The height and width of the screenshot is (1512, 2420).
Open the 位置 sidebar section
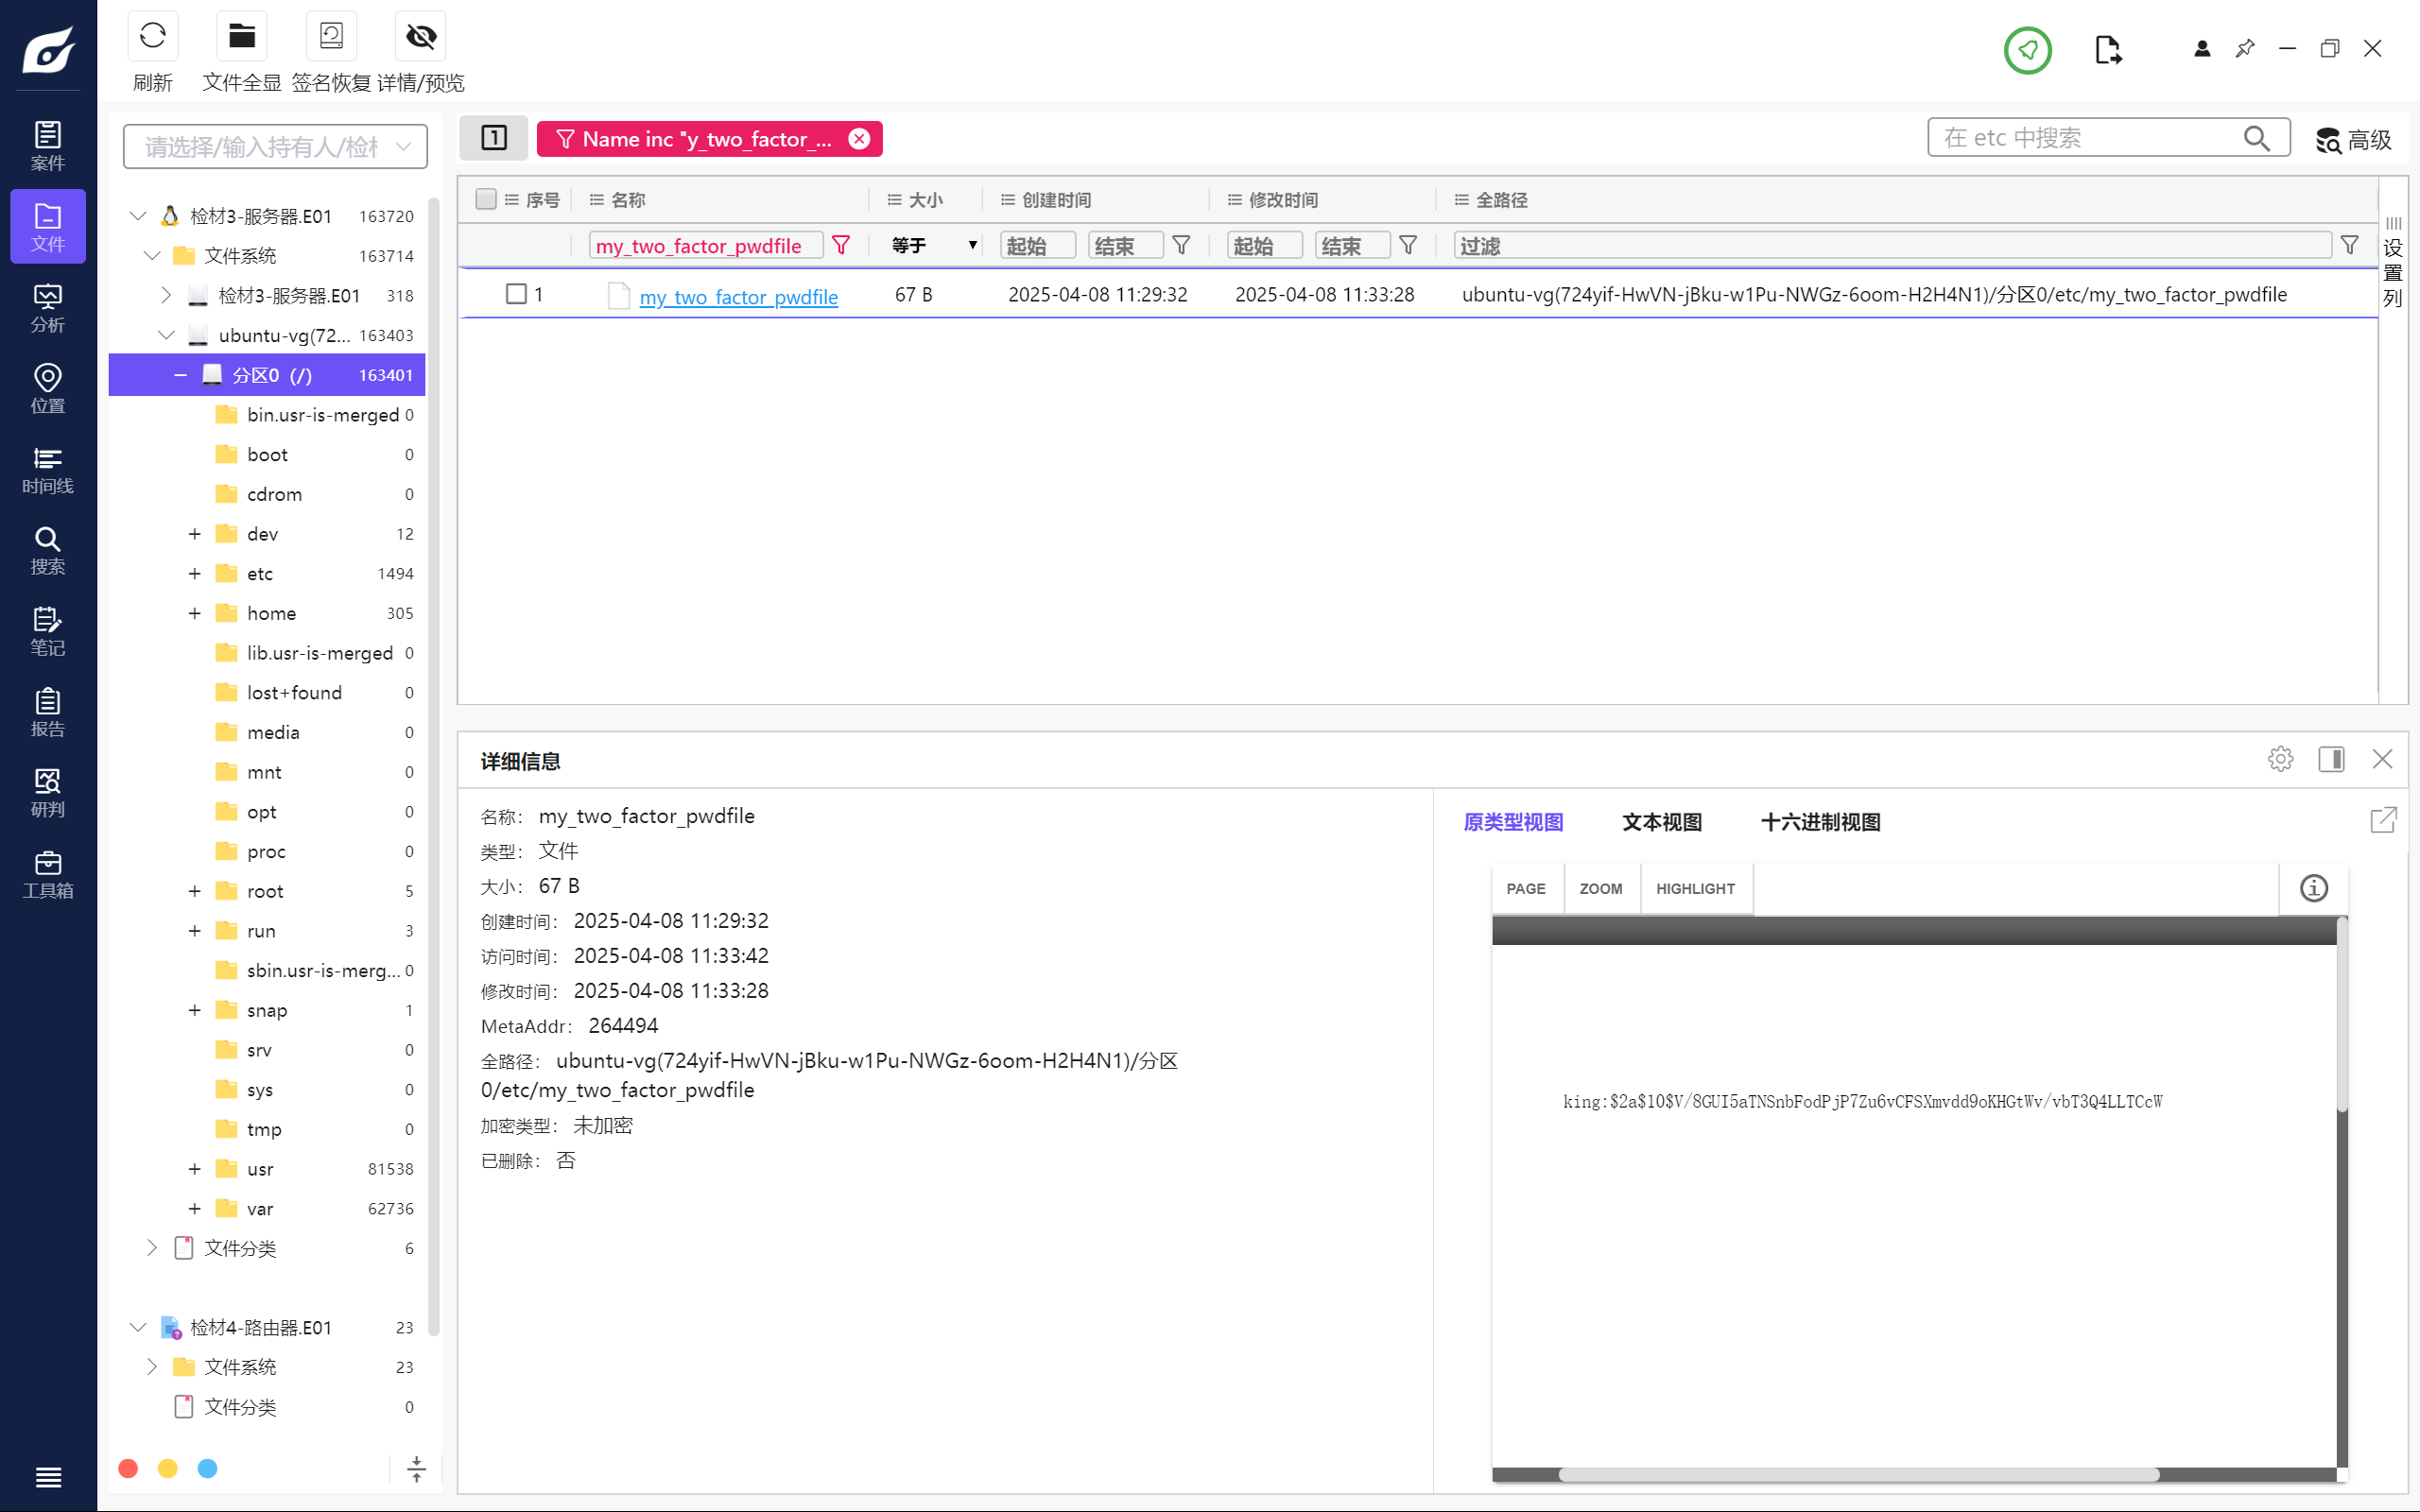coord(48,389)
